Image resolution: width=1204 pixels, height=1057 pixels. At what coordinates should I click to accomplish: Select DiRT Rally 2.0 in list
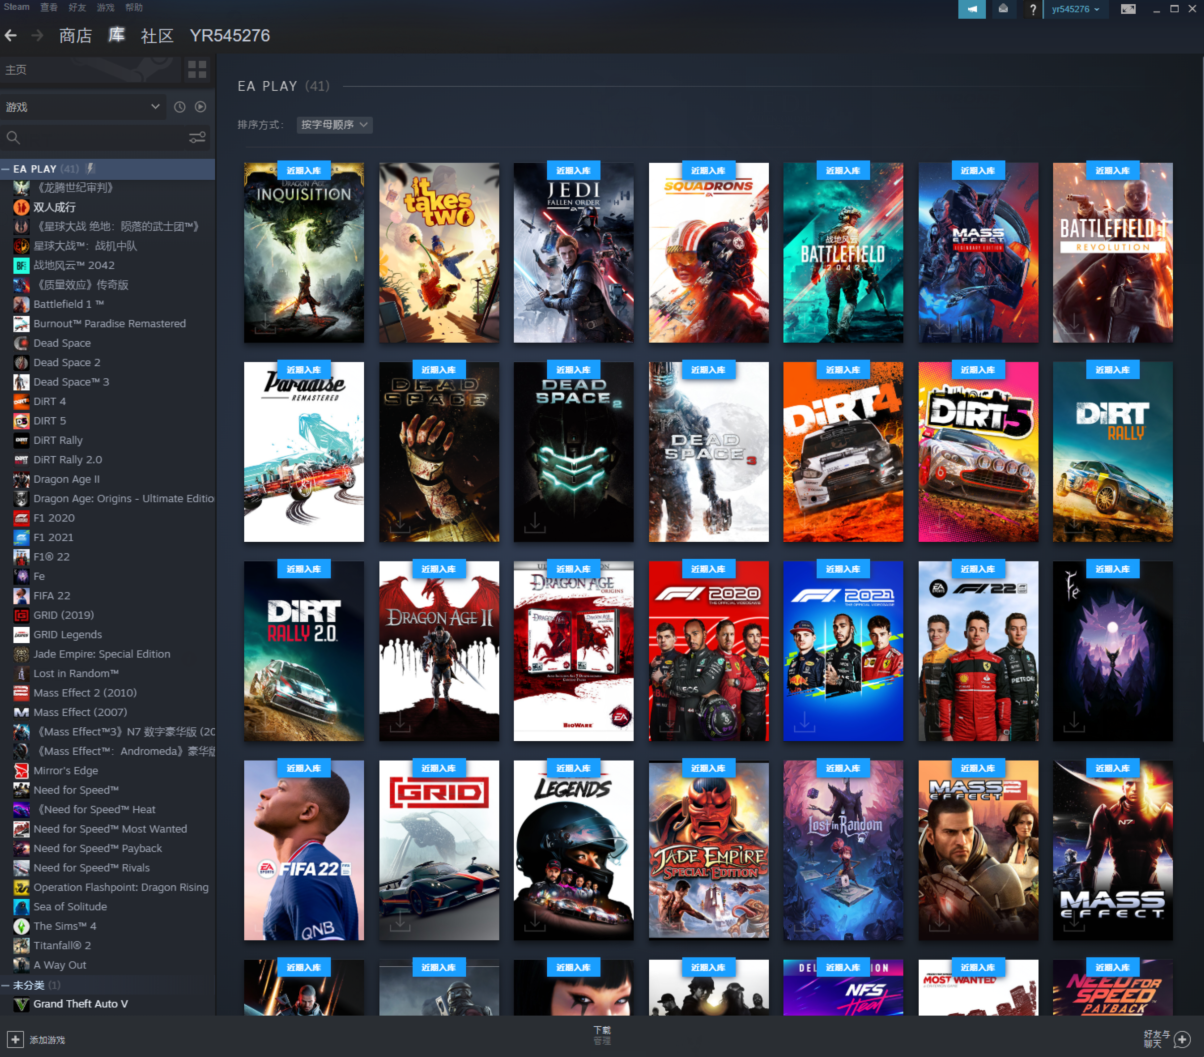tap(107, 460)
